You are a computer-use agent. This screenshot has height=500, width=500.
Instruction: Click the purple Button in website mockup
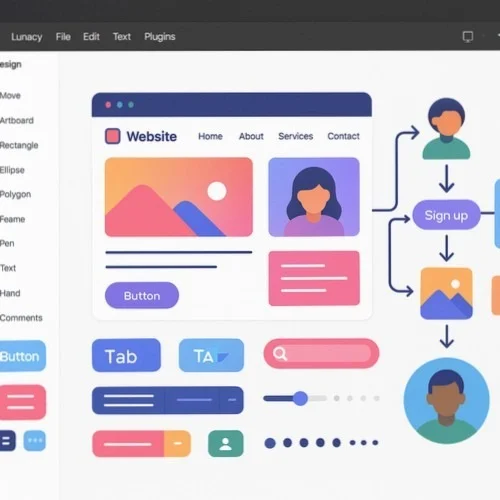pos(142,295)
